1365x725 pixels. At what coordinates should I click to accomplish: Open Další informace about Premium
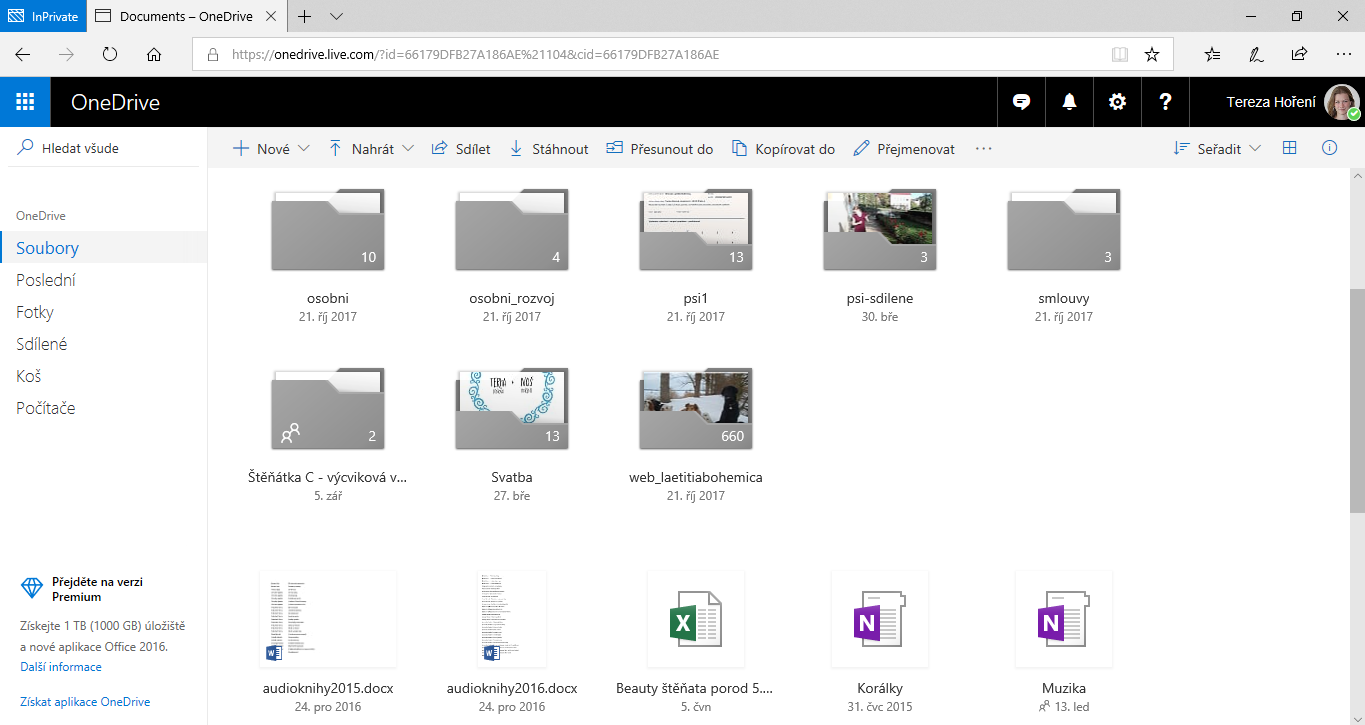point(60,666)
